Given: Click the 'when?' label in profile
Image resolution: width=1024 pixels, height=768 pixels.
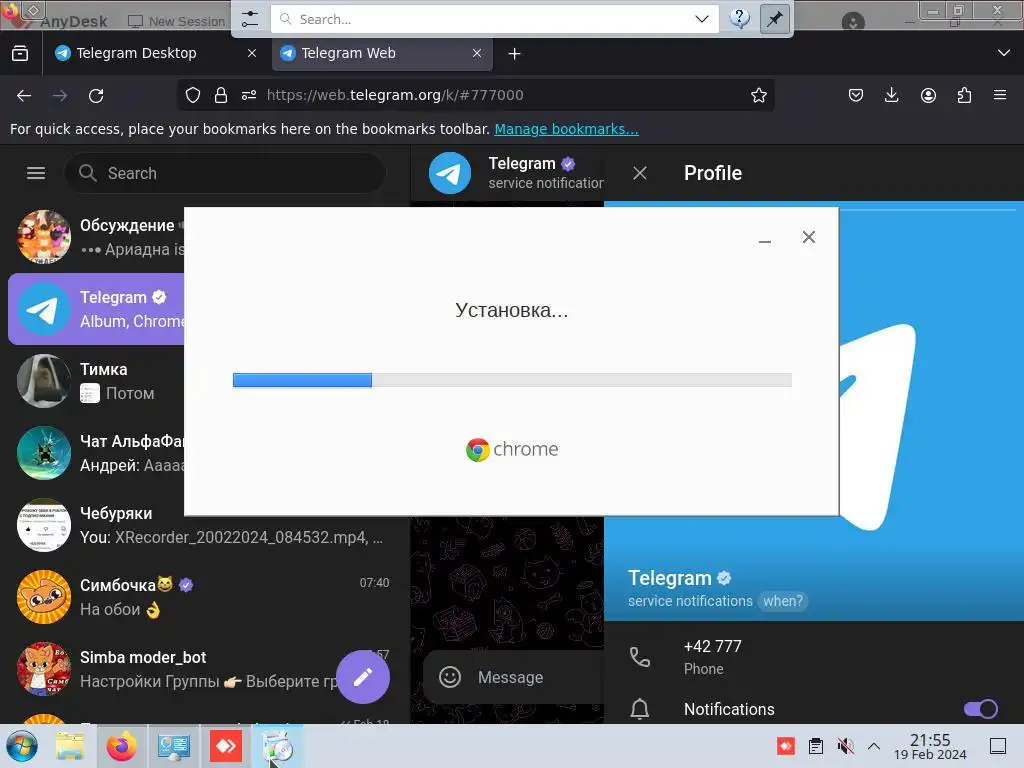Looking at the screenshot, I should [783, 601].
